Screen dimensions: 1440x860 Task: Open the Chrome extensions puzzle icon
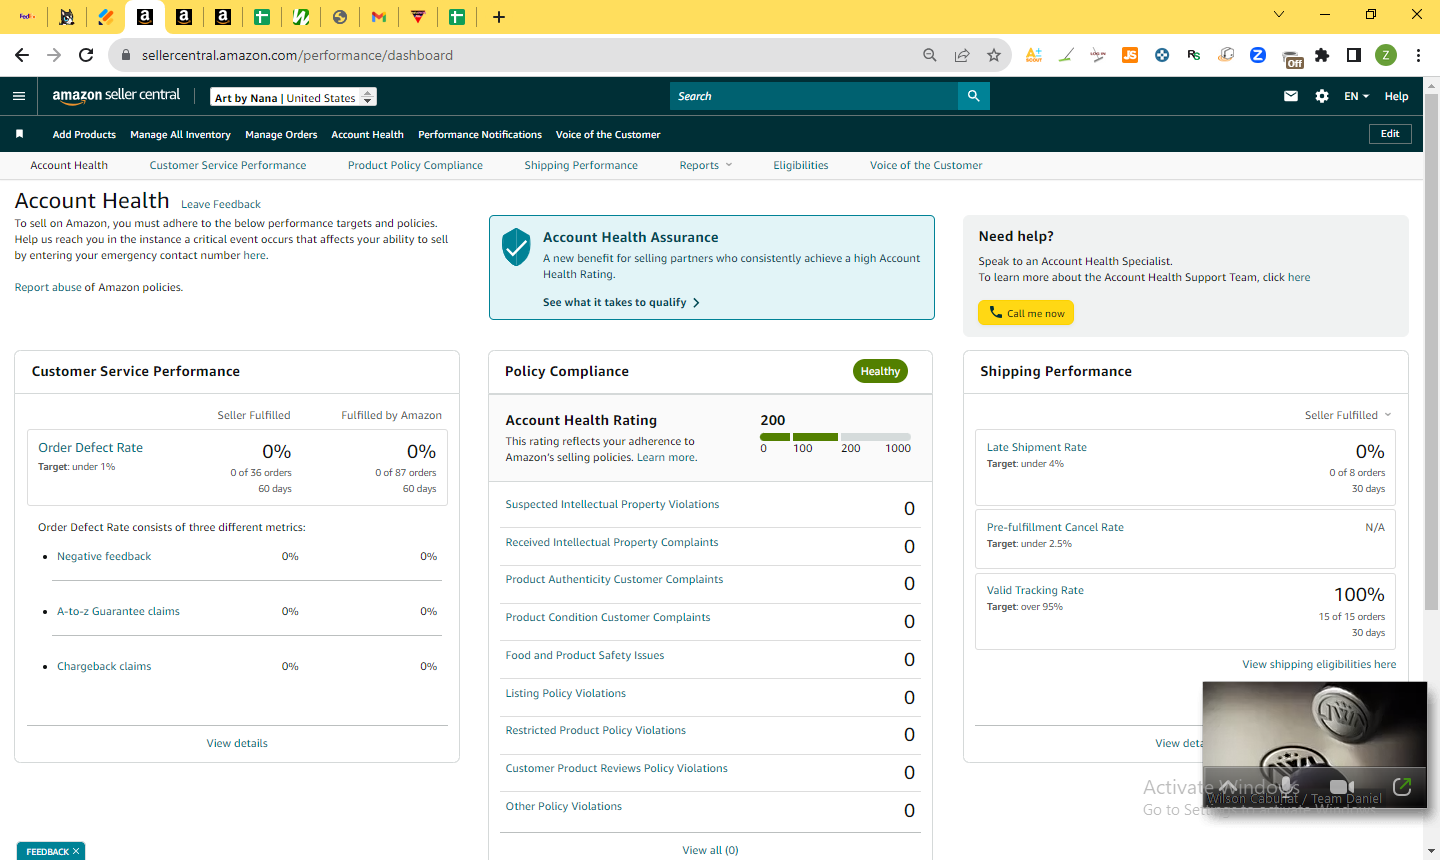coord(1322,55)
